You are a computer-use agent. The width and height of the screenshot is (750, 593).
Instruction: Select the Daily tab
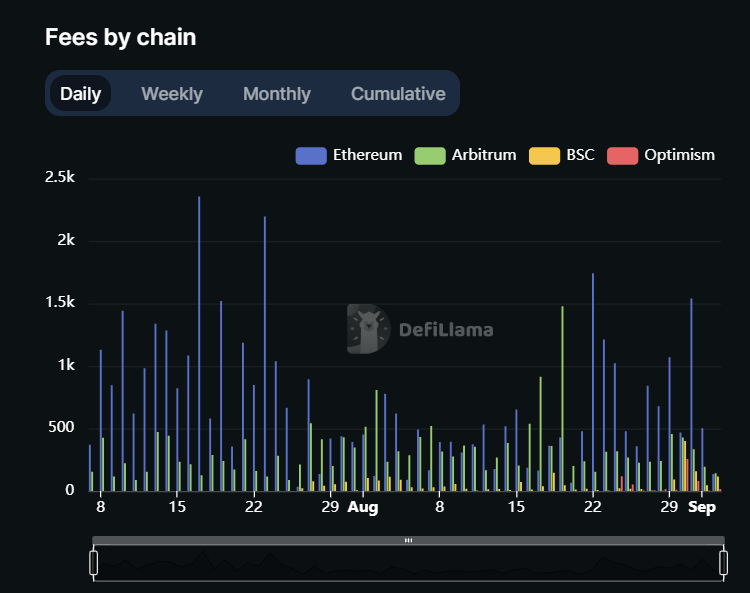[80, 94]
